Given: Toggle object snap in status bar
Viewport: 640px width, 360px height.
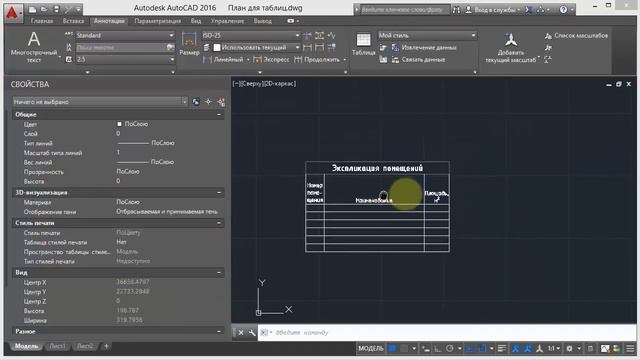Looking at the screenshot, I should [x=482, y=348].
